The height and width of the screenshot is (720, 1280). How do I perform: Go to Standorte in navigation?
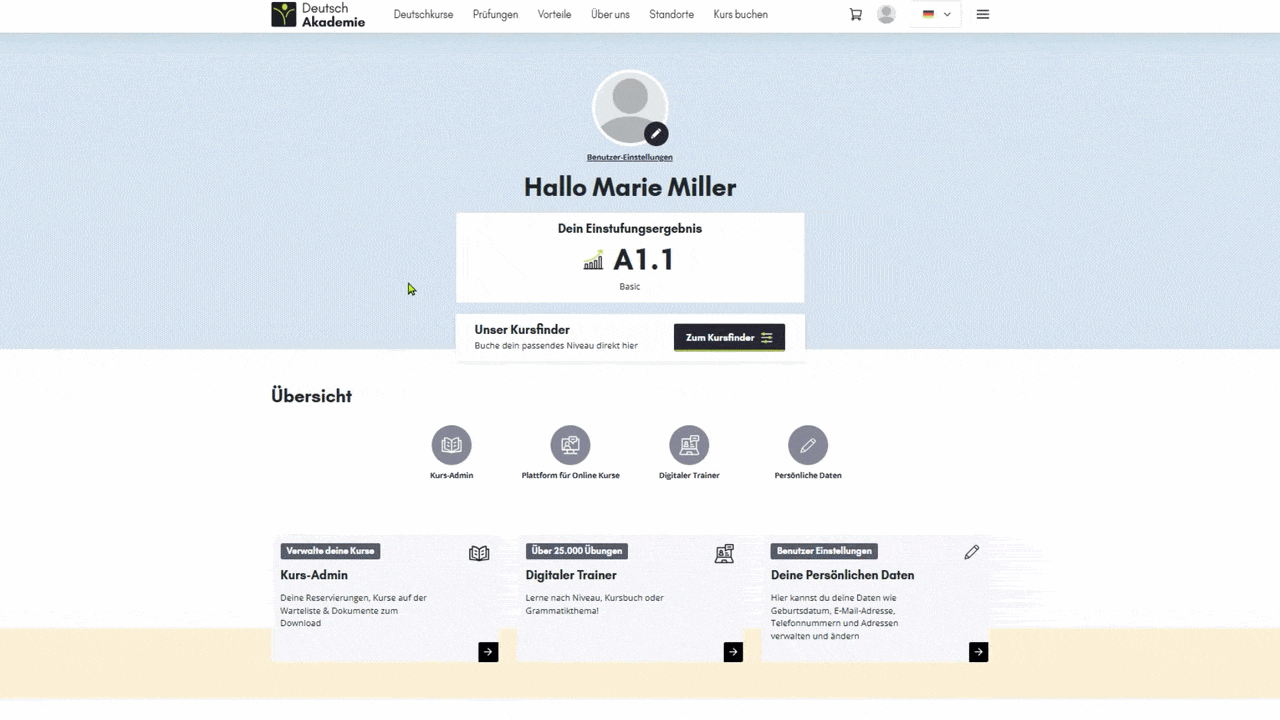tap(671, 15)
